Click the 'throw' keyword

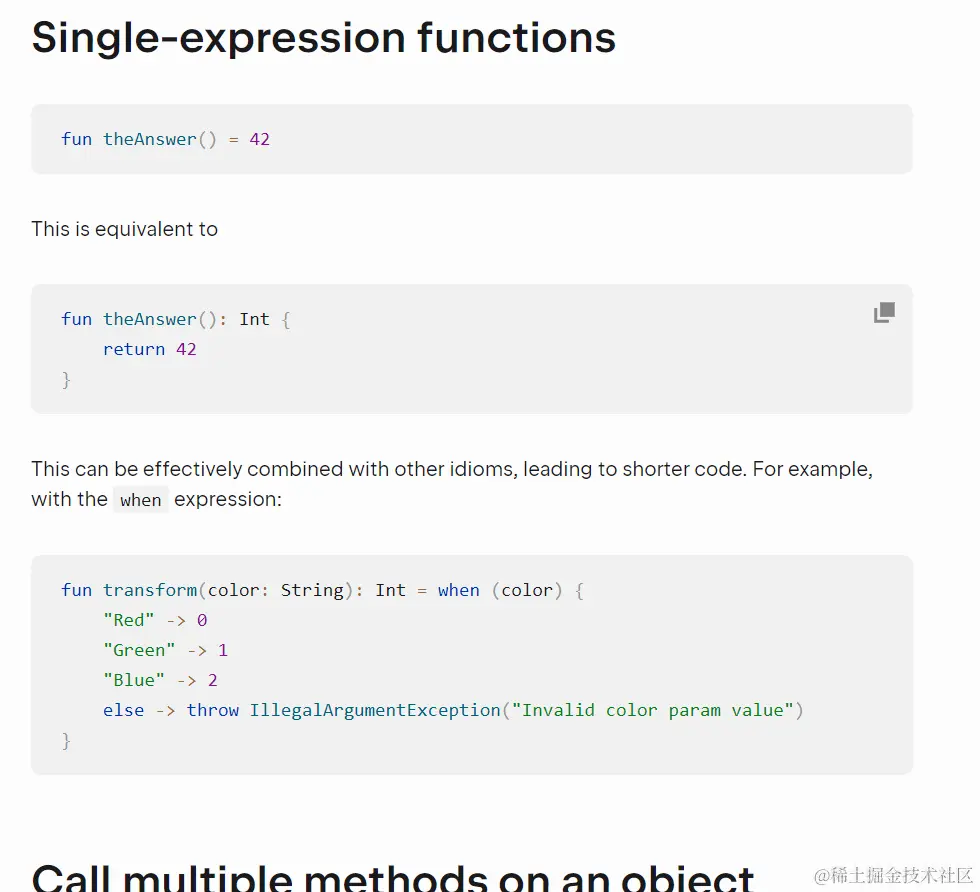point(213,710)
